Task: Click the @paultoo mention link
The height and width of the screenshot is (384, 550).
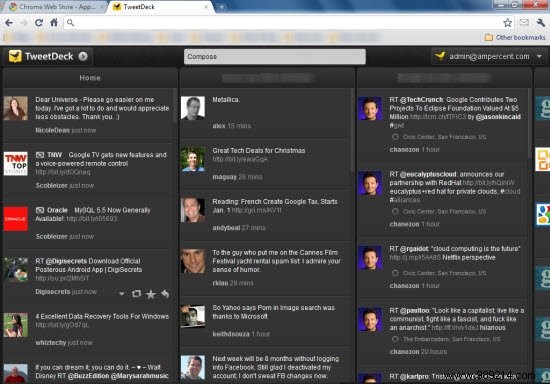Action: click(414, 311)
